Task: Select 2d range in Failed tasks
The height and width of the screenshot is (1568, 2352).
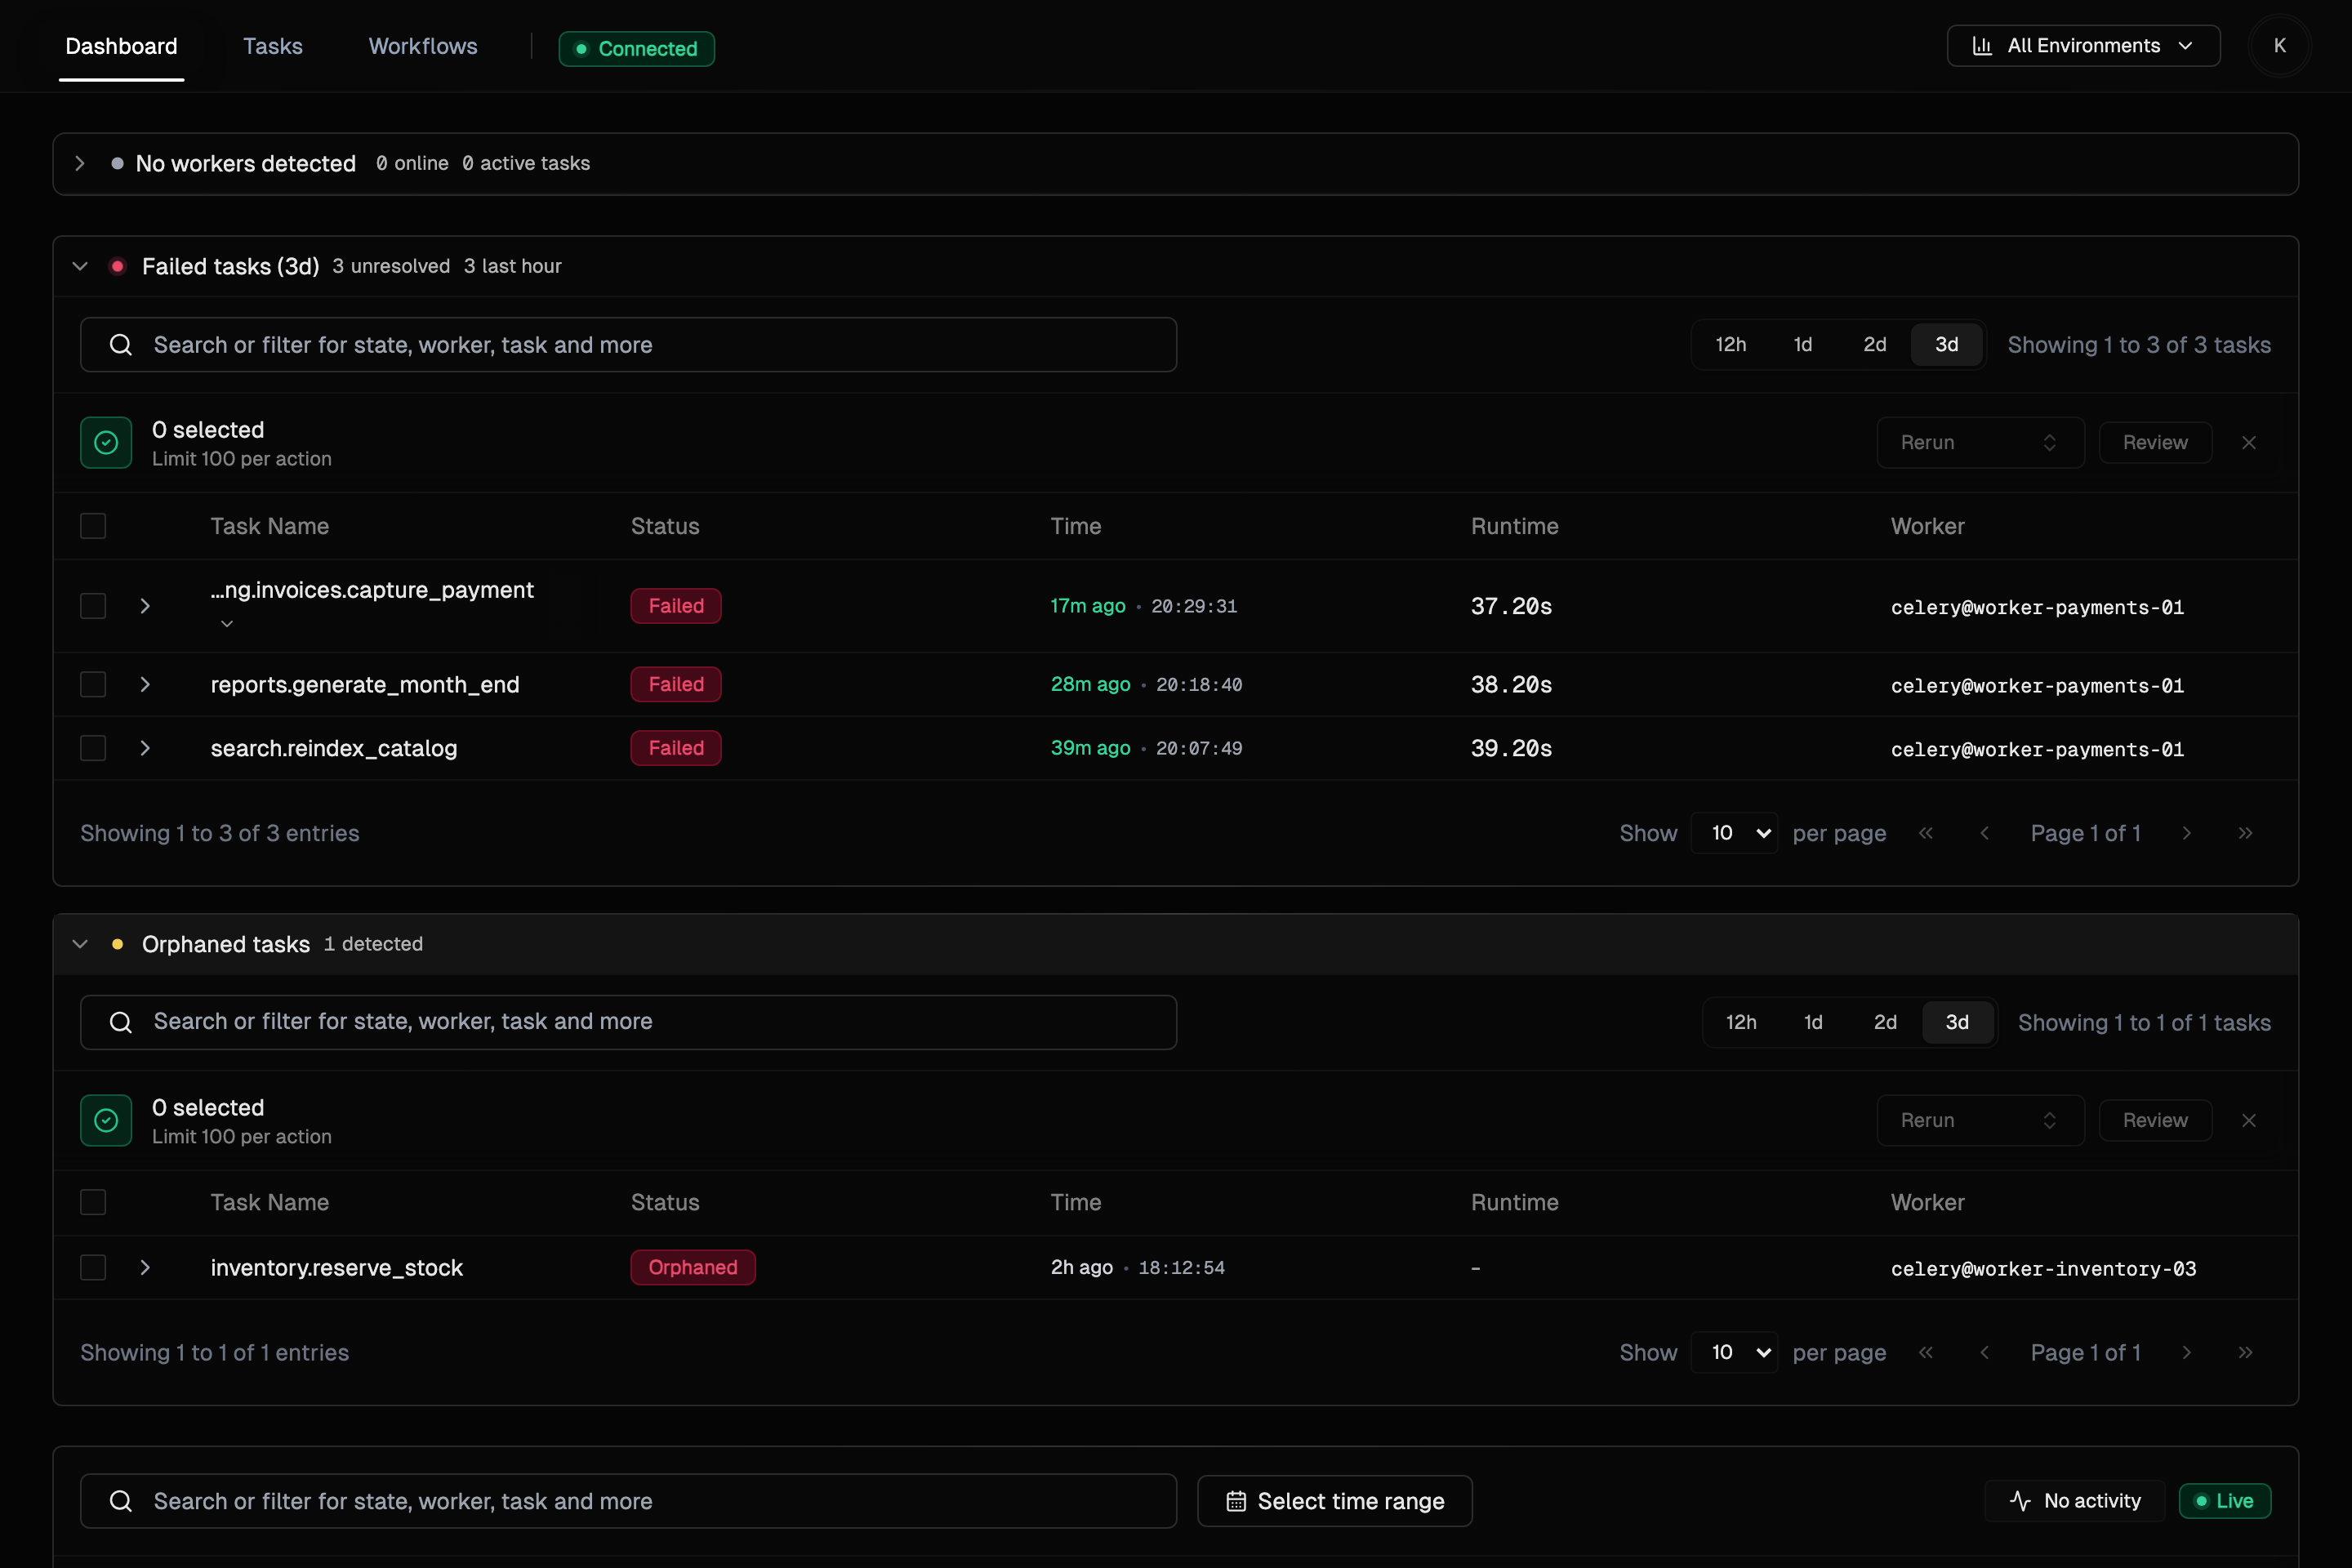Action: pos(1875,345)
